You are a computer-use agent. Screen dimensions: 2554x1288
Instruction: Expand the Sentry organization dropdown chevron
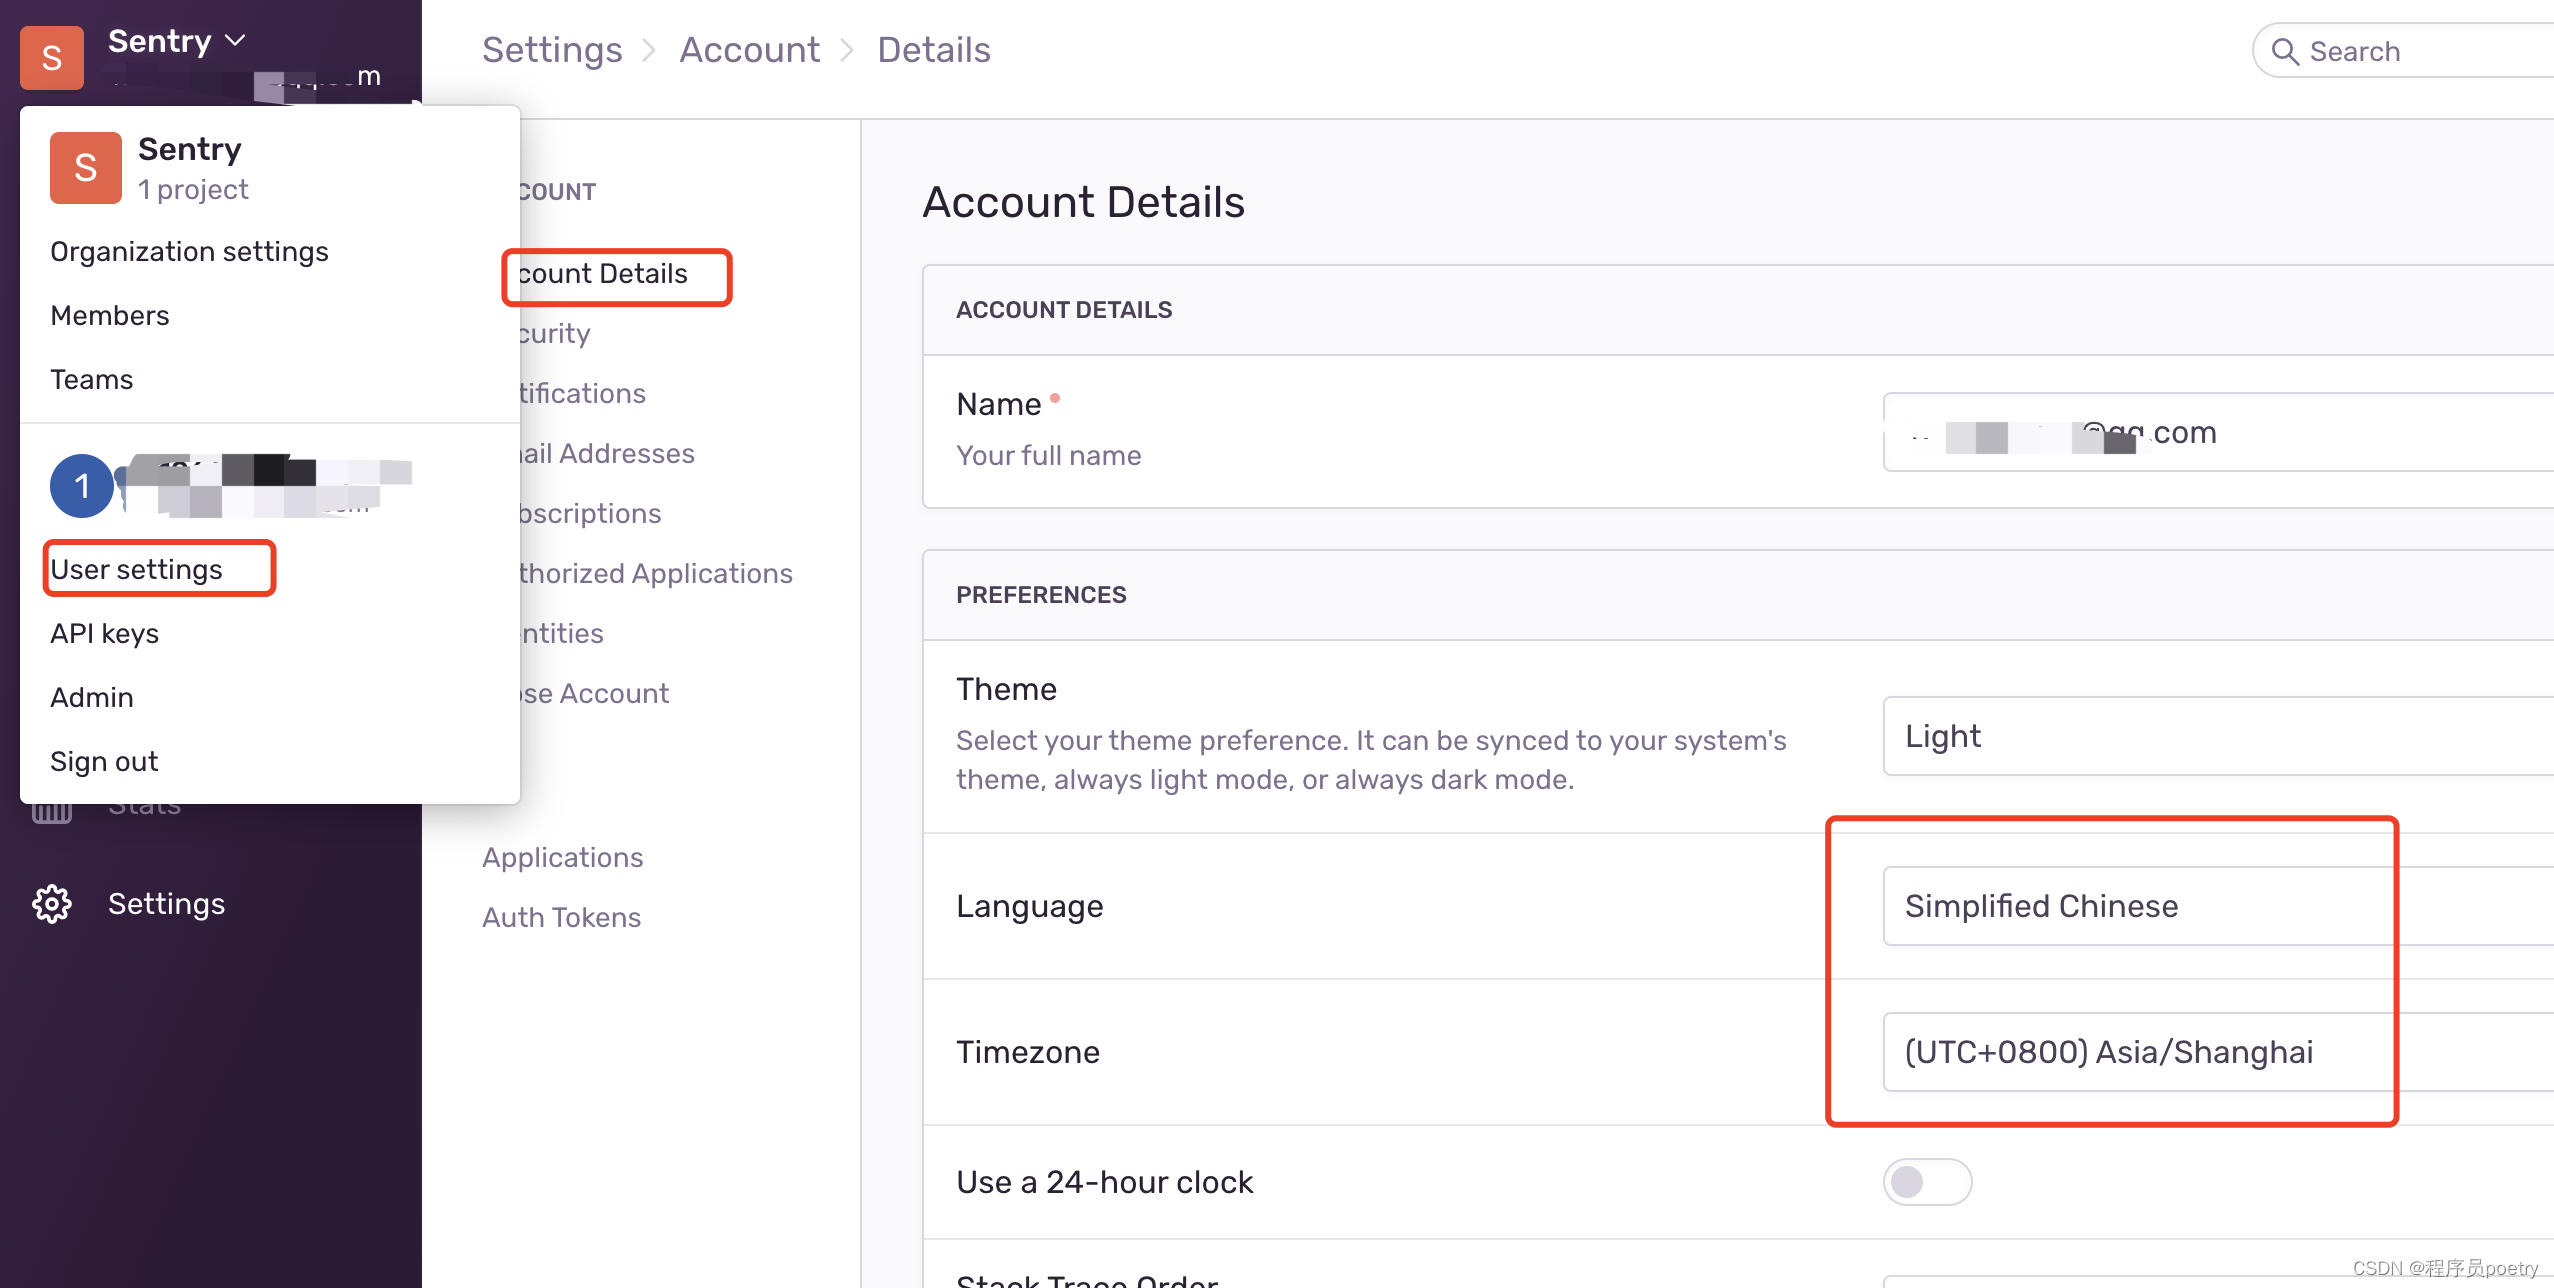click(x=236, y=41)
